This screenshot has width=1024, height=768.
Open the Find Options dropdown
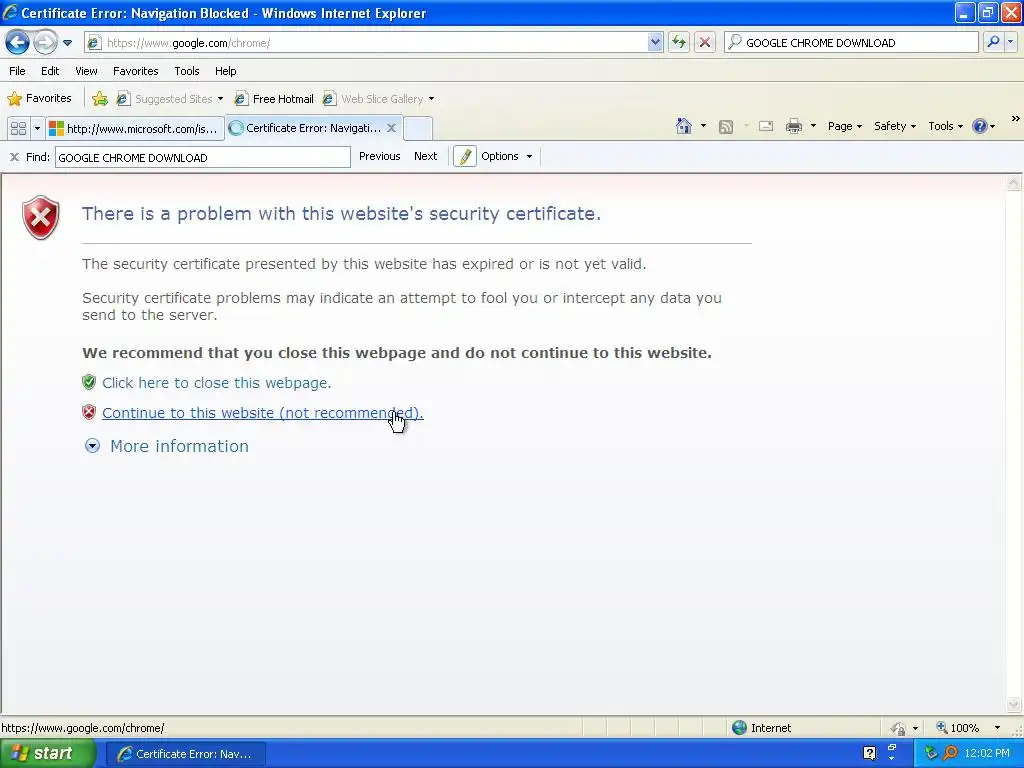506,156
